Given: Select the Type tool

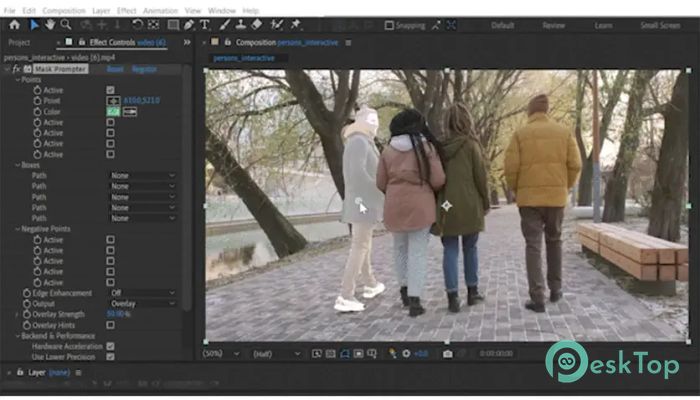Looking at the screenshot, I should tap(204, 25).
